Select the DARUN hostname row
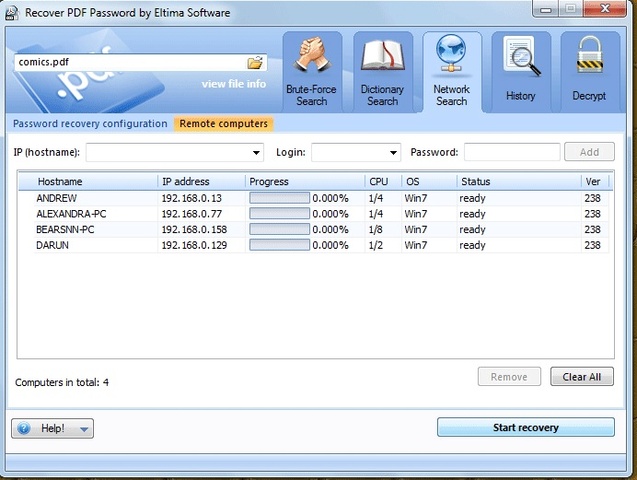This screenshot has height=480, width=637. [52, 245]
